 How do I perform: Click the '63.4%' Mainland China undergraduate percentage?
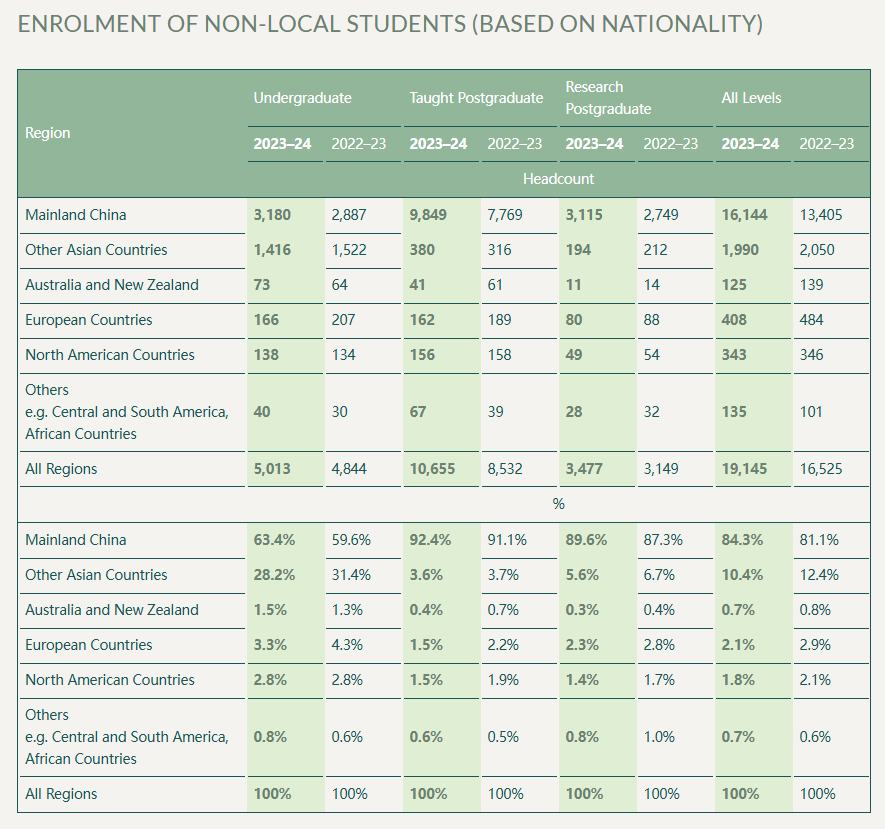coord(274,540)
